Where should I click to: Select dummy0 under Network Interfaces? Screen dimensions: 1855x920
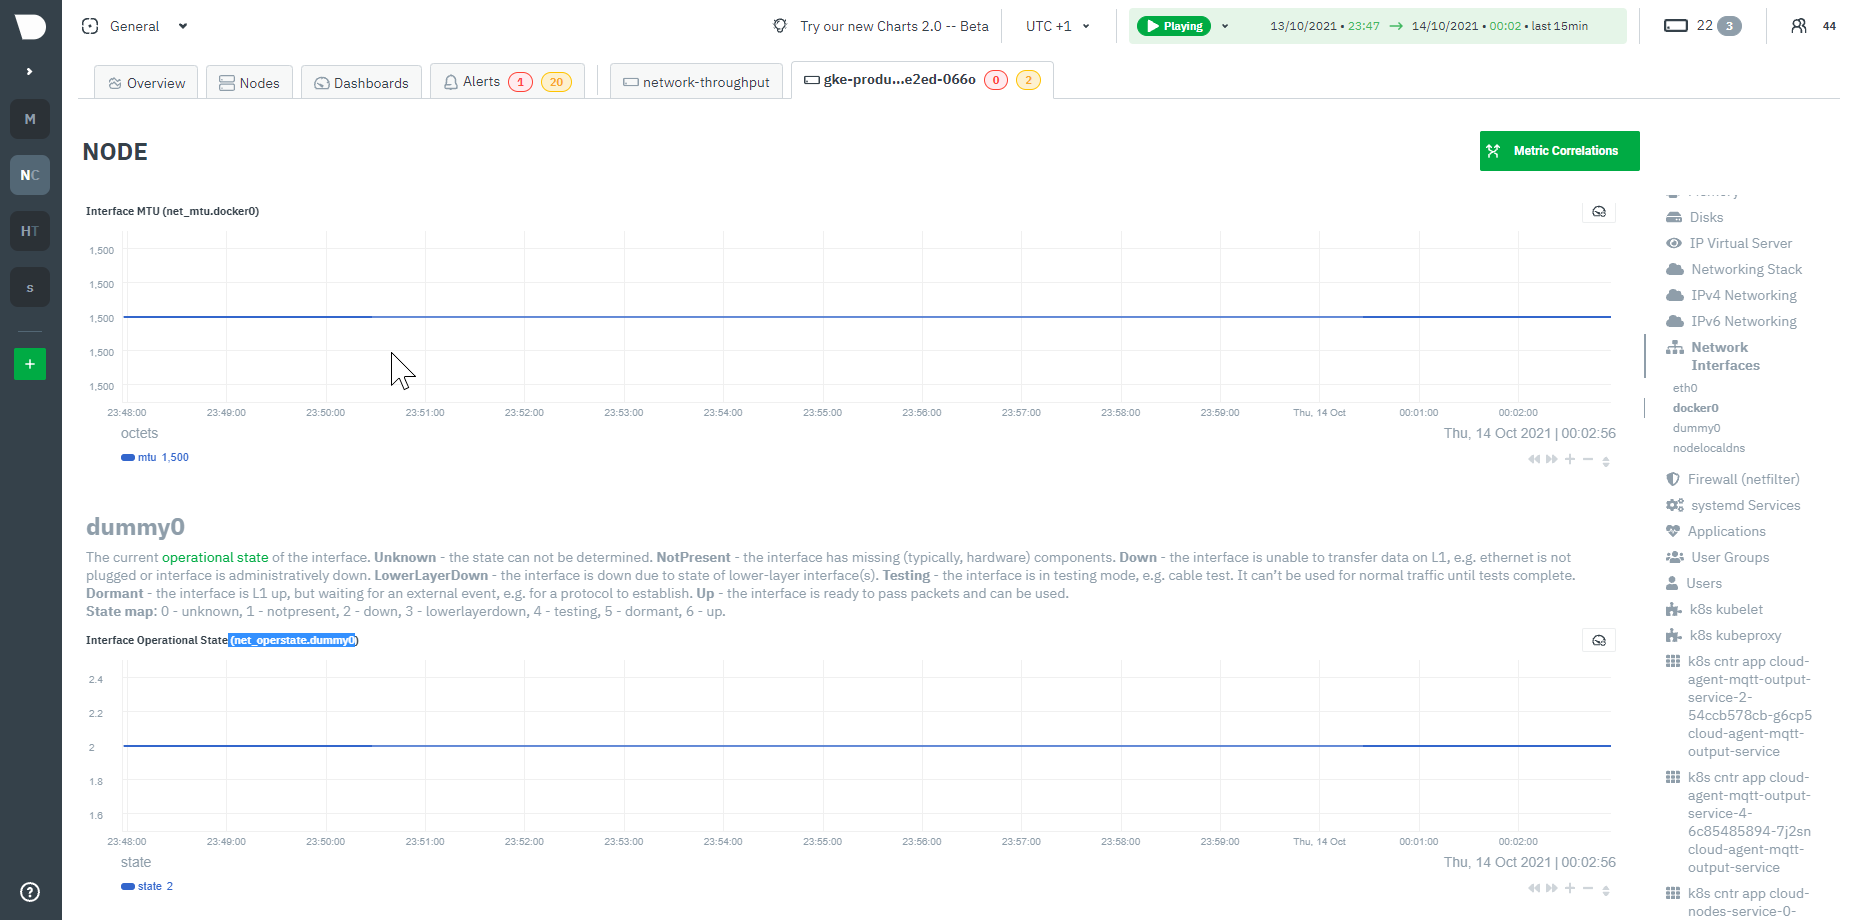(1696, 428)
